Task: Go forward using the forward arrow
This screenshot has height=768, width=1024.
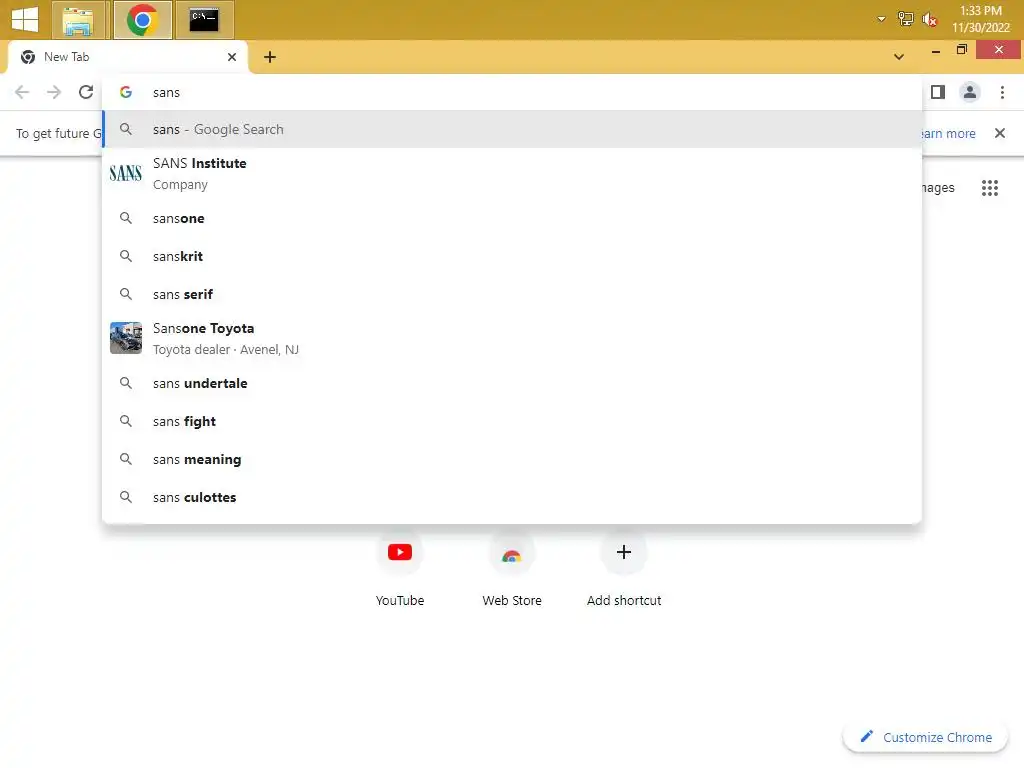Action: pyautogui.click(x=54, y=92)
